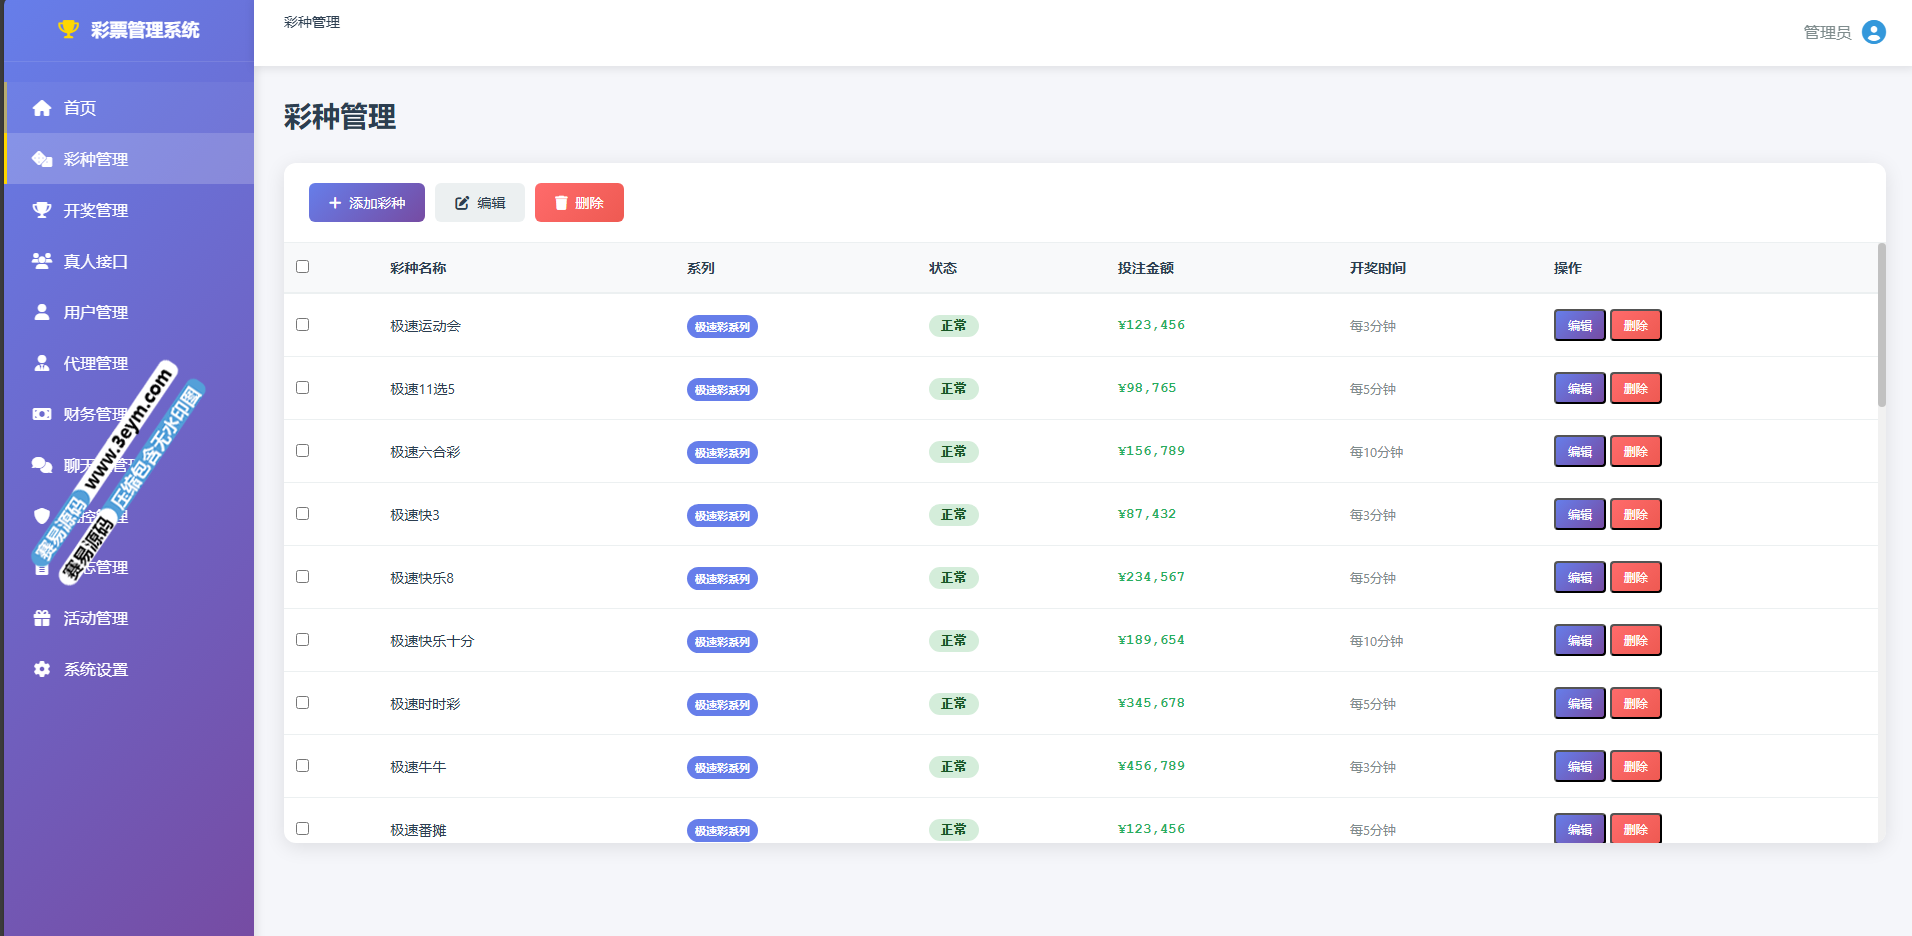Click the table's vertical scrollbar
The height and width of the screenshot is (936, 1912).
click(x=1881, y=325)
